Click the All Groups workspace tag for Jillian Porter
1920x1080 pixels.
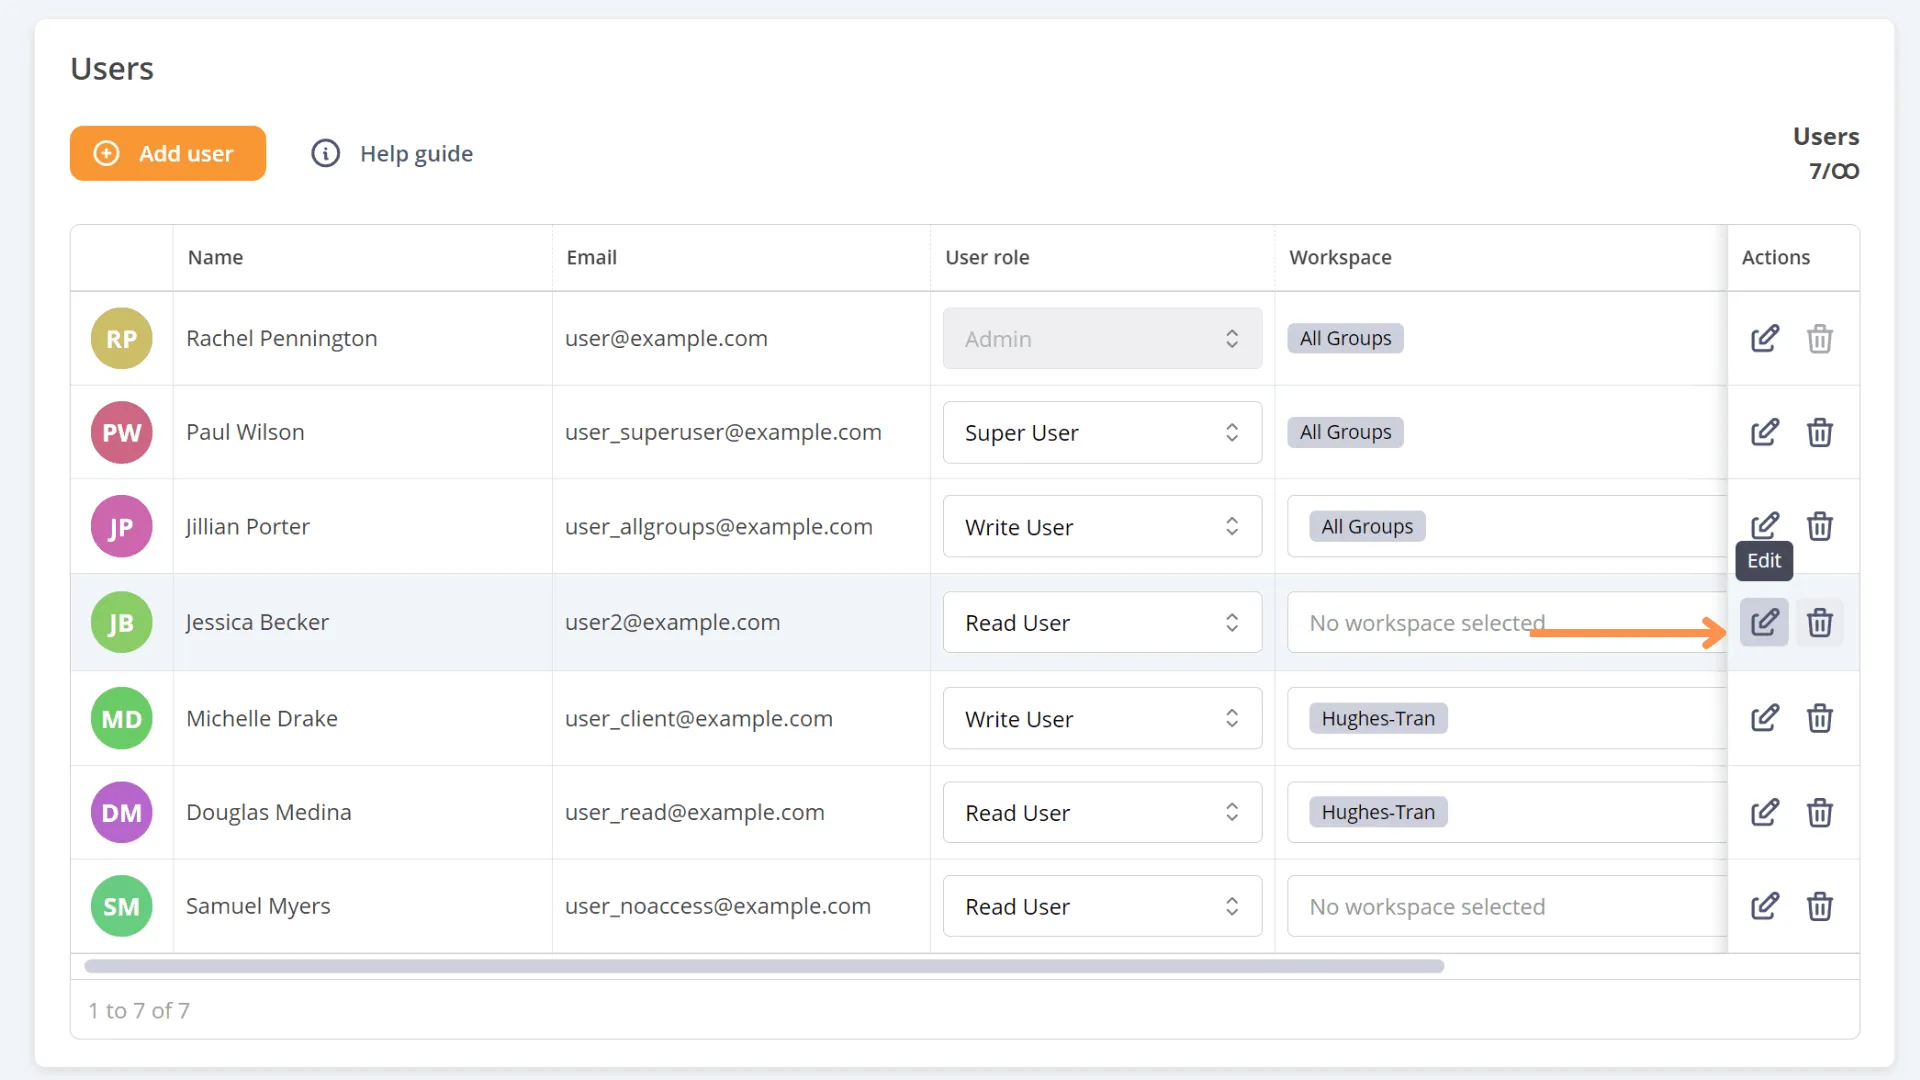pyautogui.click(x=1366, y=526)
